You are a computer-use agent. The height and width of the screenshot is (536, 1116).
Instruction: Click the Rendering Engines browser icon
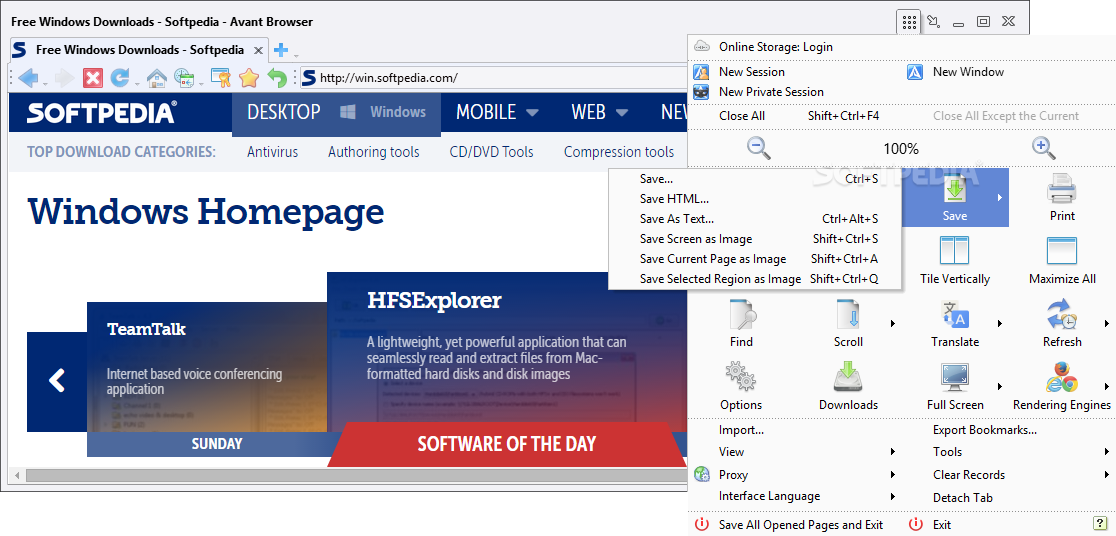click(x=1062, y=377)
